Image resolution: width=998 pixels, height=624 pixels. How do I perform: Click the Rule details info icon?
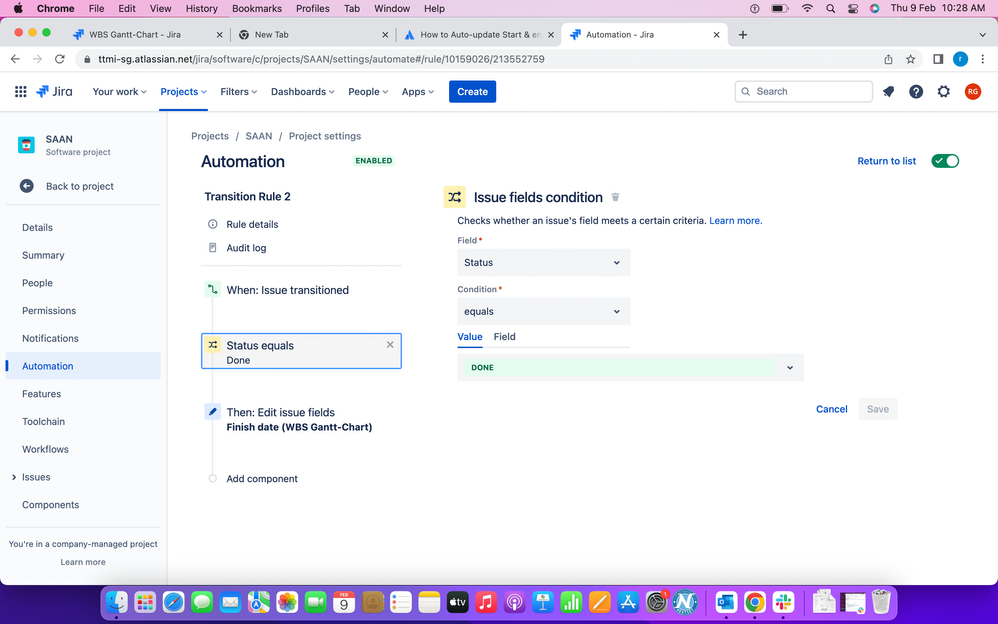213,224
